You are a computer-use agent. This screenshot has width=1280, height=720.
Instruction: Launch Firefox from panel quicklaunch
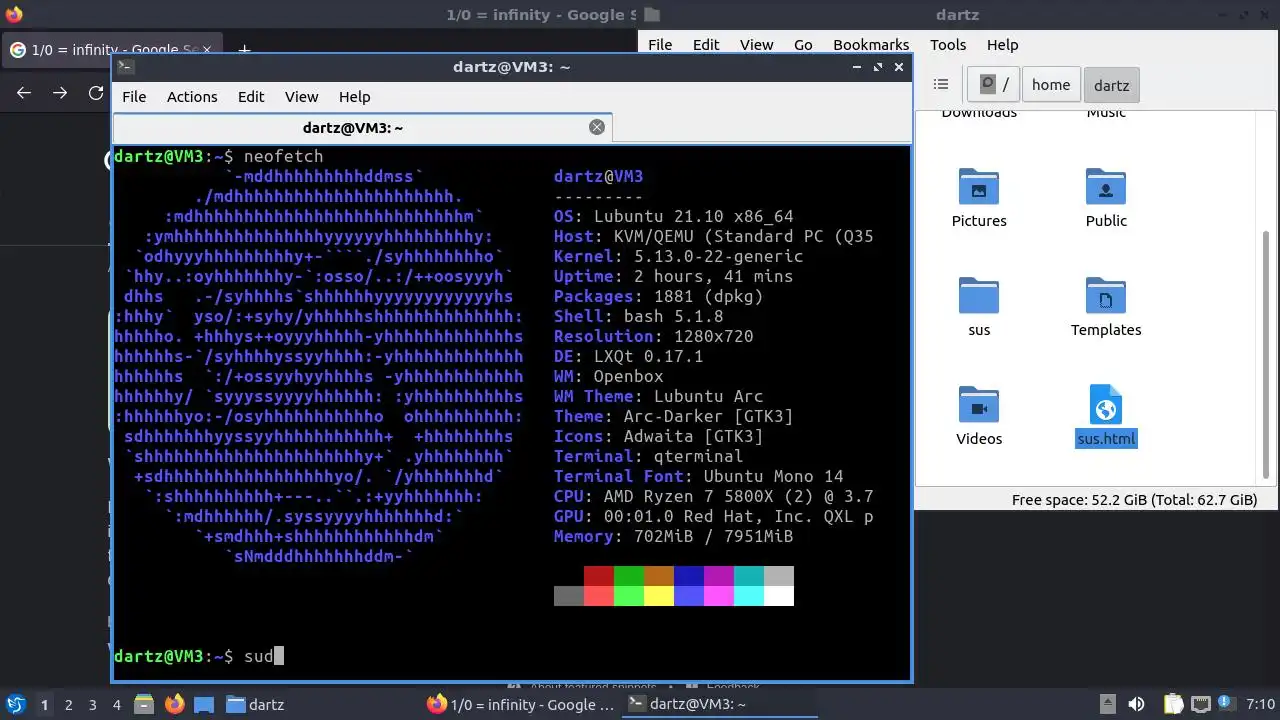(x=174, y=704)
